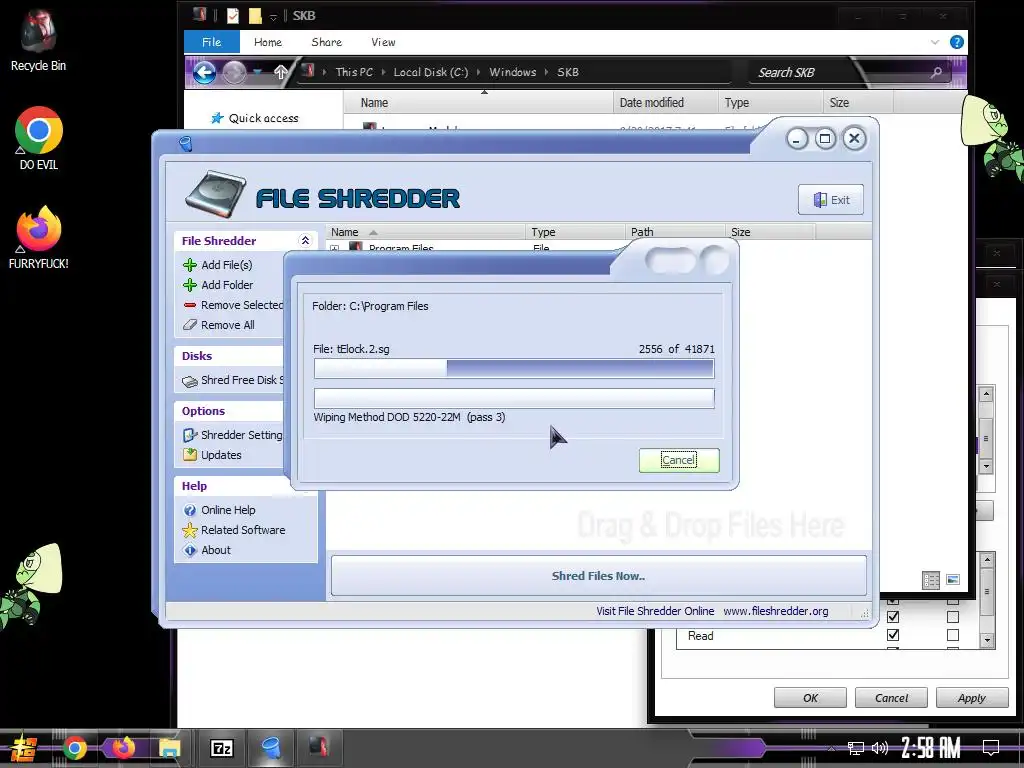
Task: Expand Explorer ribbon chevron
Action: tap(935, 42)
